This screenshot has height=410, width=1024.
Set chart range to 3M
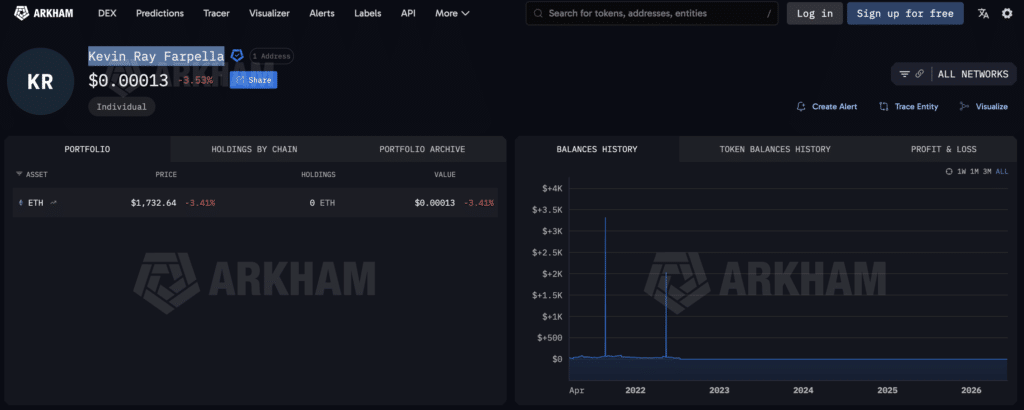pyautogui.click(x=987, y=172)
